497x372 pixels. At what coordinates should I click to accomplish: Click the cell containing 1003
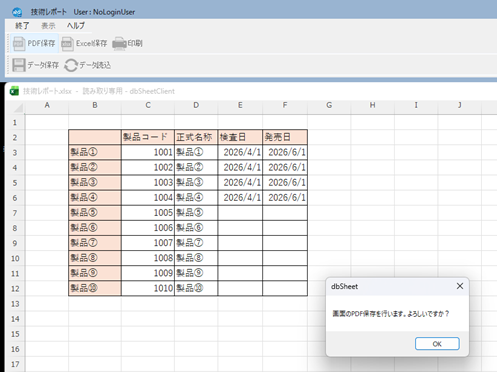click(x=148, y=182)
